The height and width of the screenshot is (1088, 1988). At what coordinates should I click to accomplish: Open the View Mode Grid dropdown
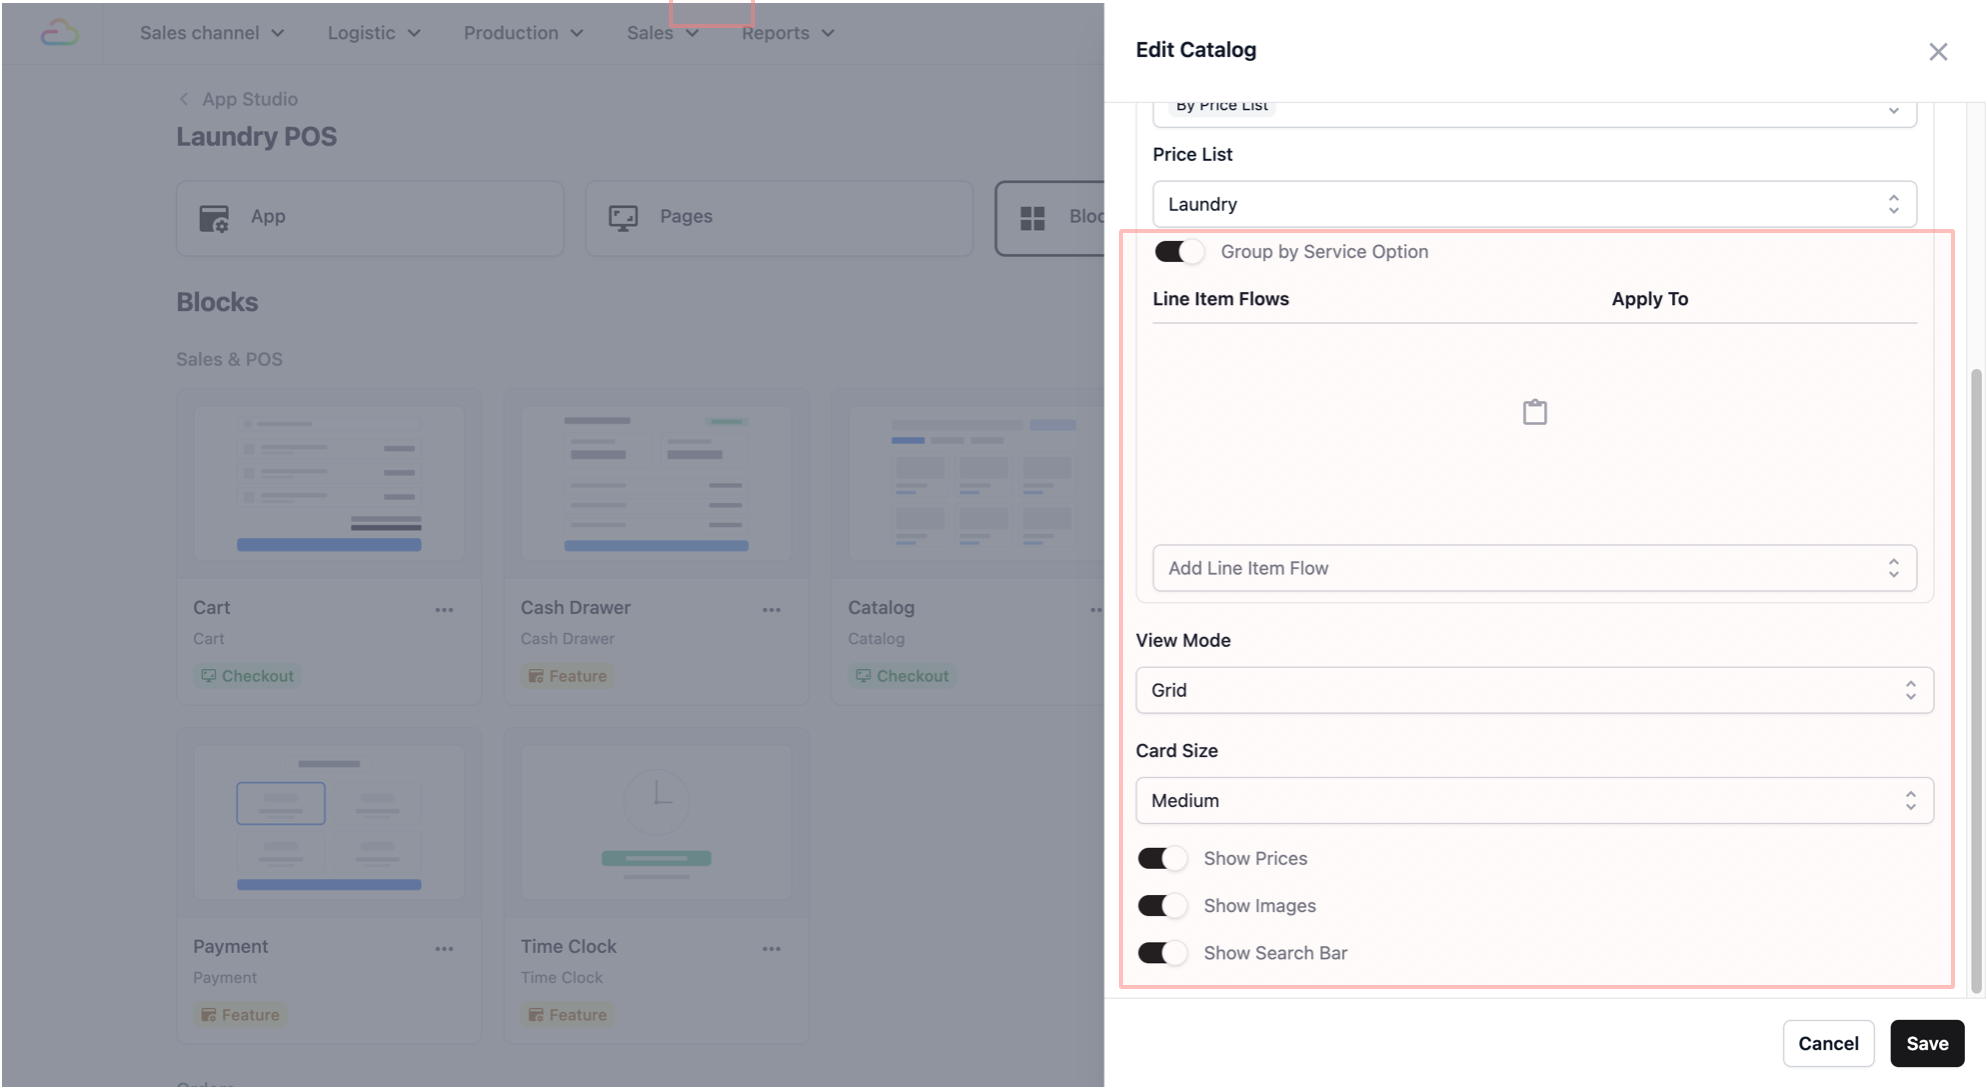(1533, 691)
